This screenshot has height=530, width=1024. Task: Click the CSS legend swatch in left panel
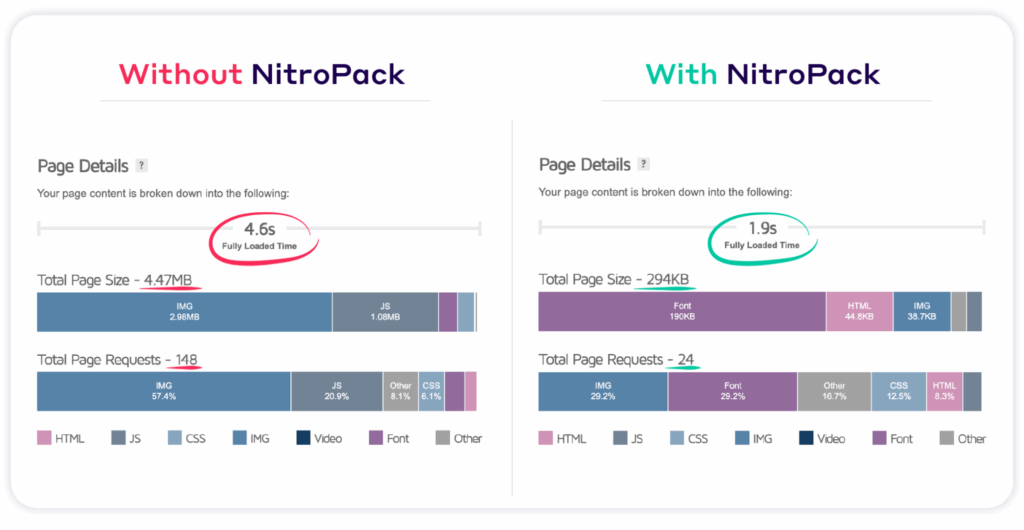click(x=174, y=438)
